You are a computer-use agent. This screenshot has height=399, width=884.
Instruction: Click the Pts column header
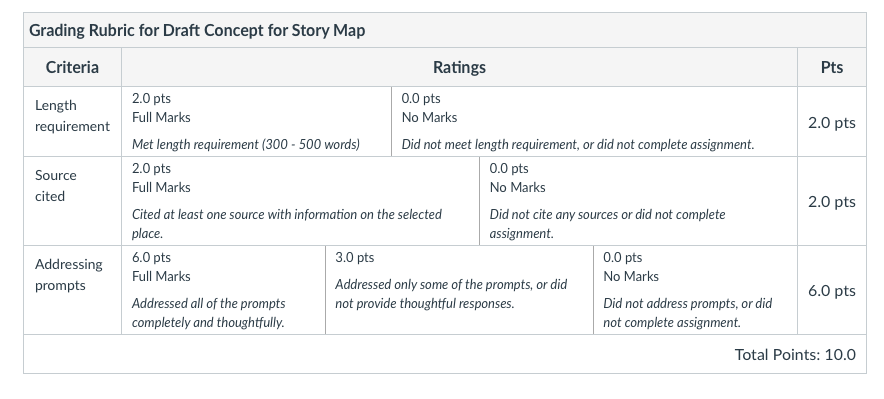[x=832, y=67]
